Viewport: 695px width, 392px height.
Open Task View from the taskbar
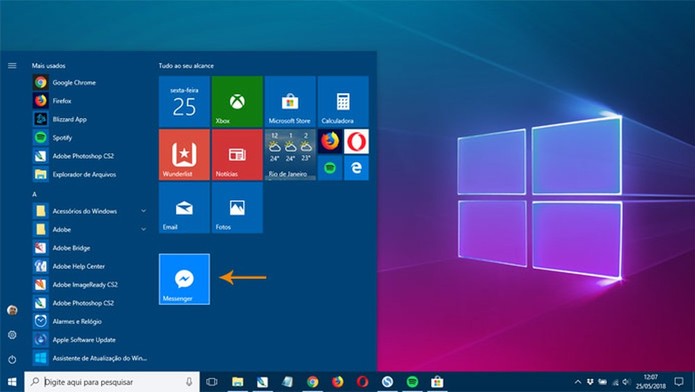[212, 382]
